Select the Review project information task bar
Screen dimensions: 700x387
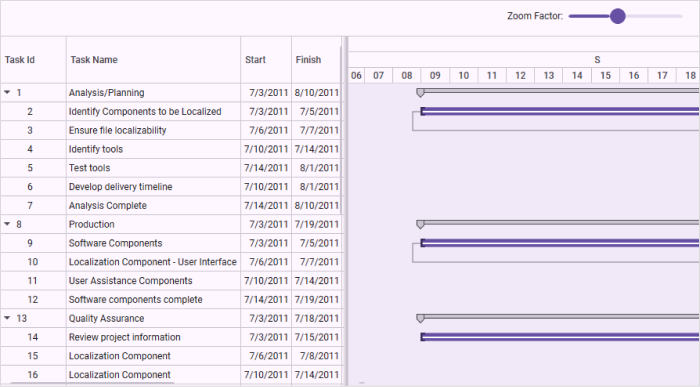560,337
